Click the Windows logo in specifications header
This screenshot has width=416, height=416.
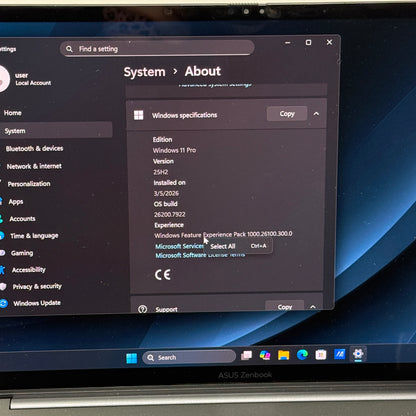click(139, 115)
